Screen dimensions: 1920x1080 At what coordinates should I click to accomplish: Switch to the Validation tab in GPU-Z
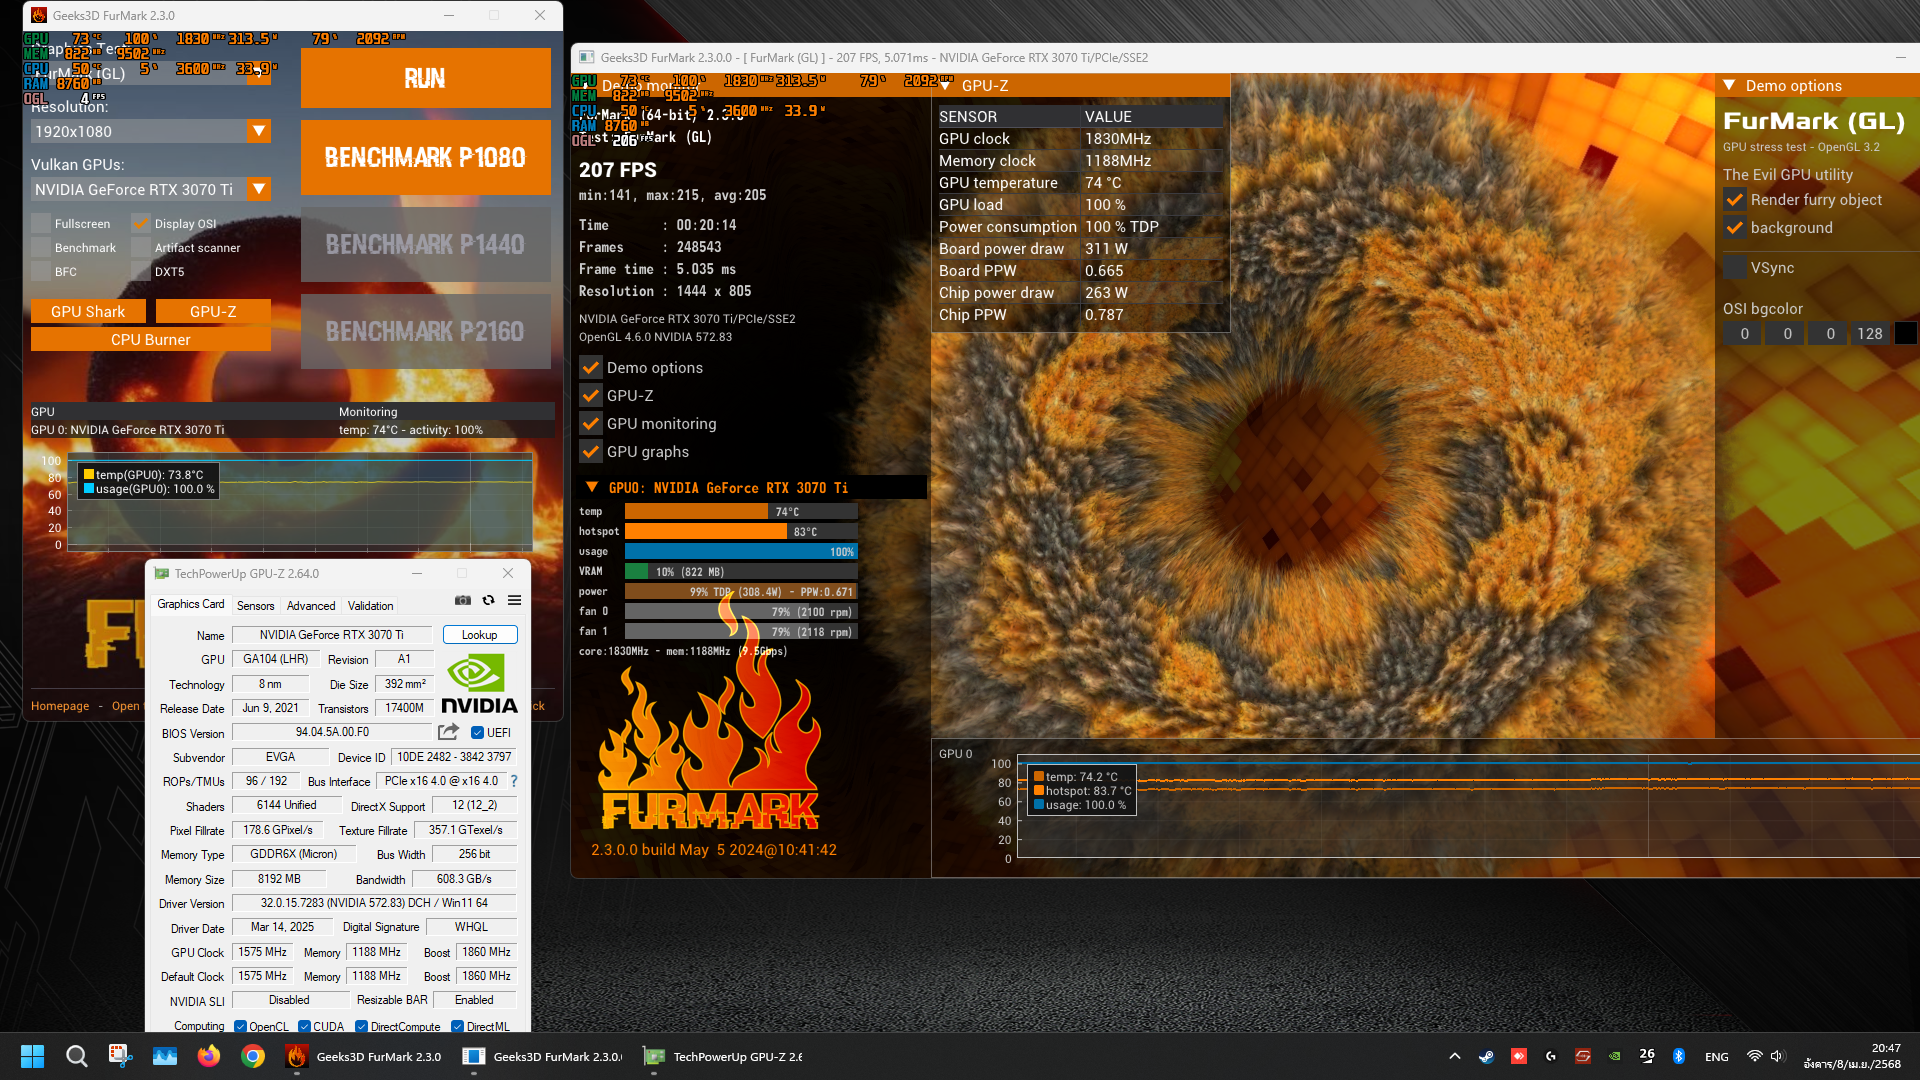tap(370, 605)
